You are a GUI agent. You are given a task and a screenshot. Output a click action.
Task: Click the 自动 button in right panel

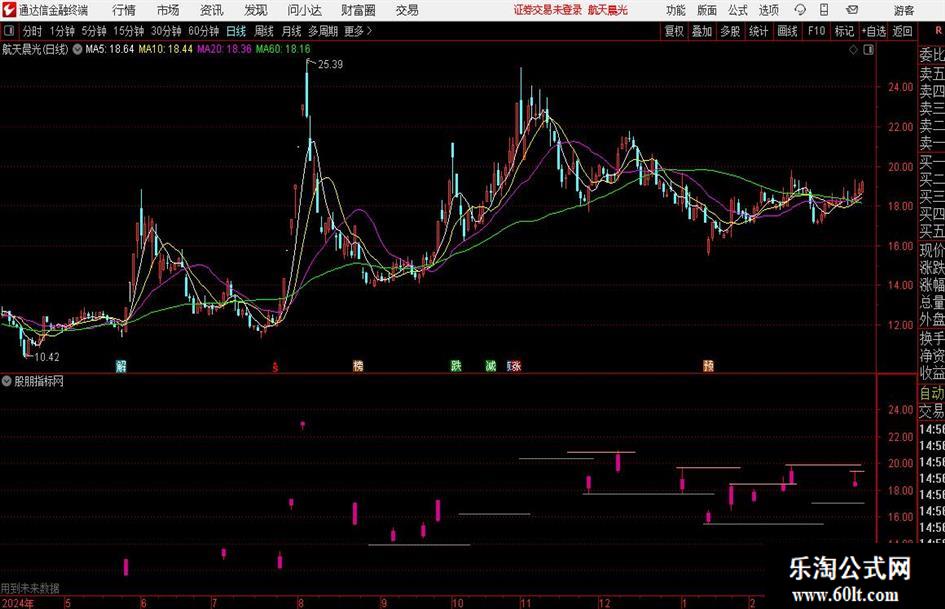pos(932,393)
